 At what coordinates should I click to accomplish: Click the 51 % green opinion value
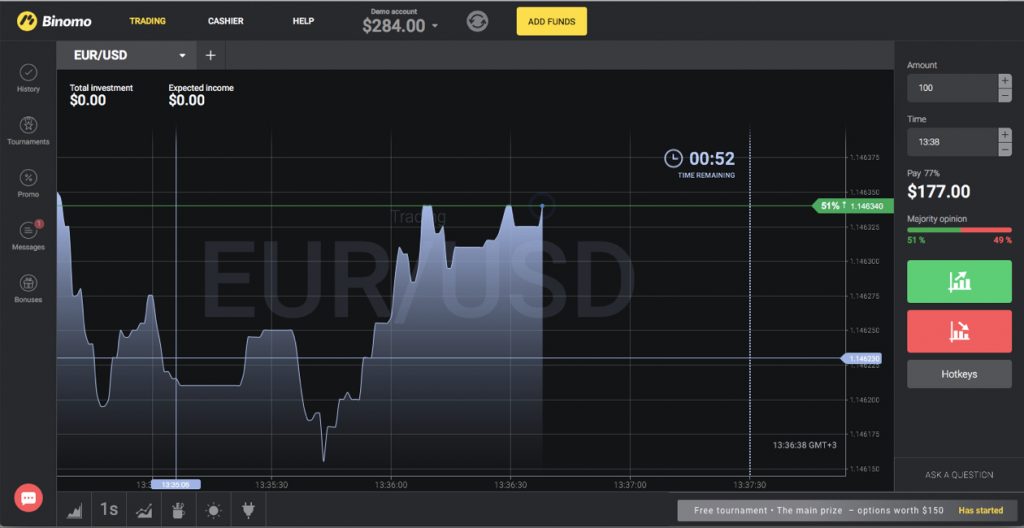pyautogui.click(x=916, y=240)
